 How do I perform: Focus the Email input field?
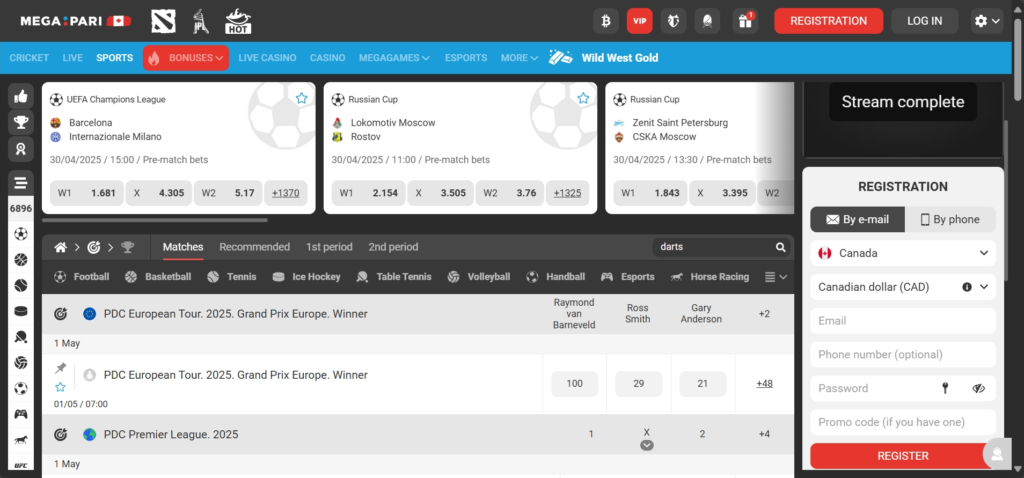point(903,321)
